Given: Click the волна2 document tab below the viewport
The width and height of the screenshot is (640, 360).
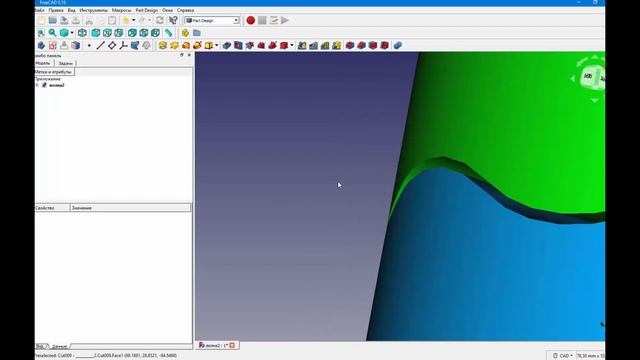Looking at the screenshot, I should pos(217,345).
